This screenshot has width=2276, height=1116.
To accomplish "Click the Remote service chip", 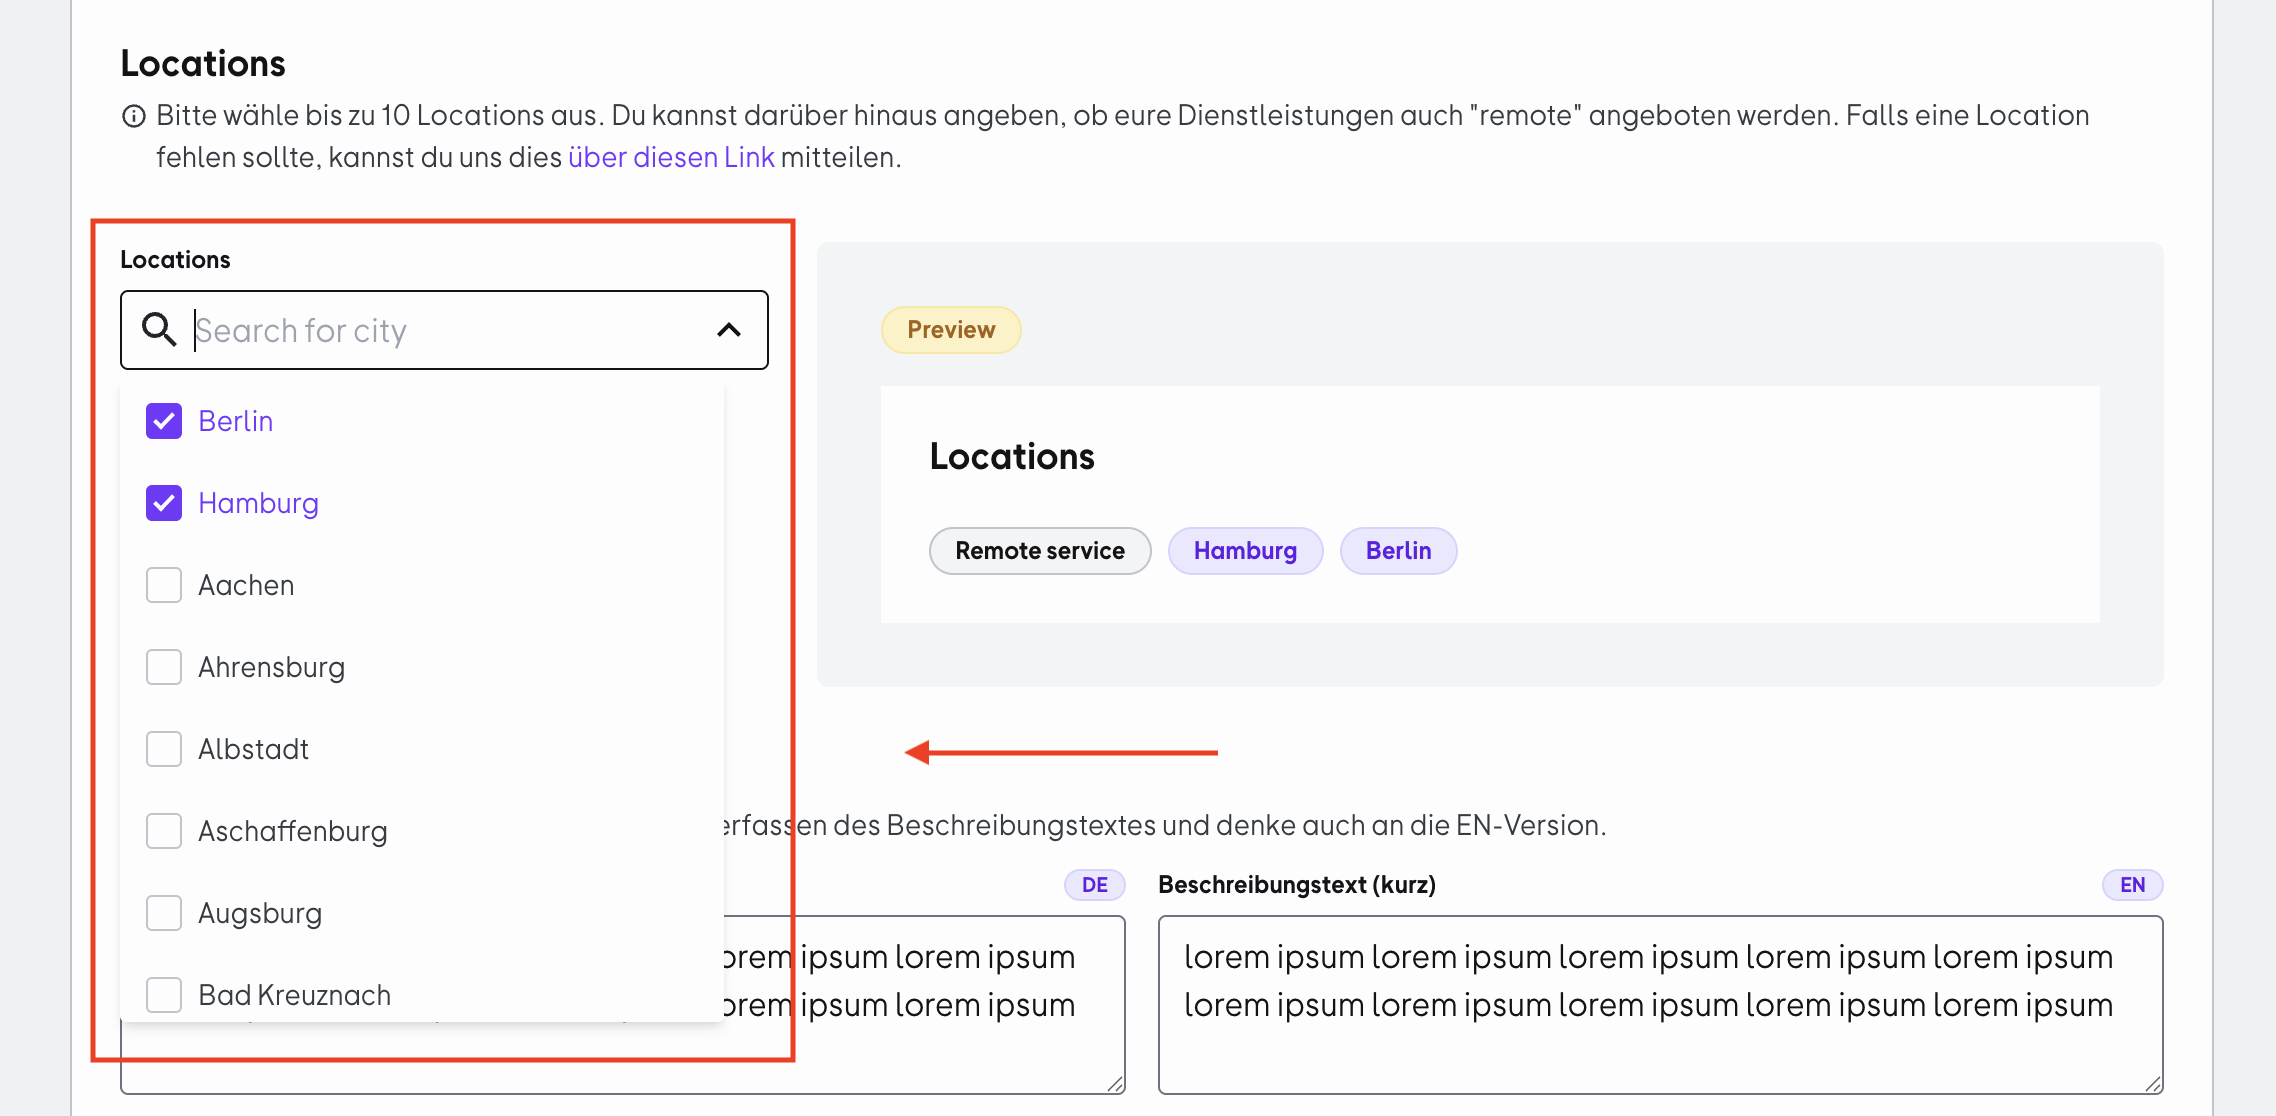I will (1040, 551).
